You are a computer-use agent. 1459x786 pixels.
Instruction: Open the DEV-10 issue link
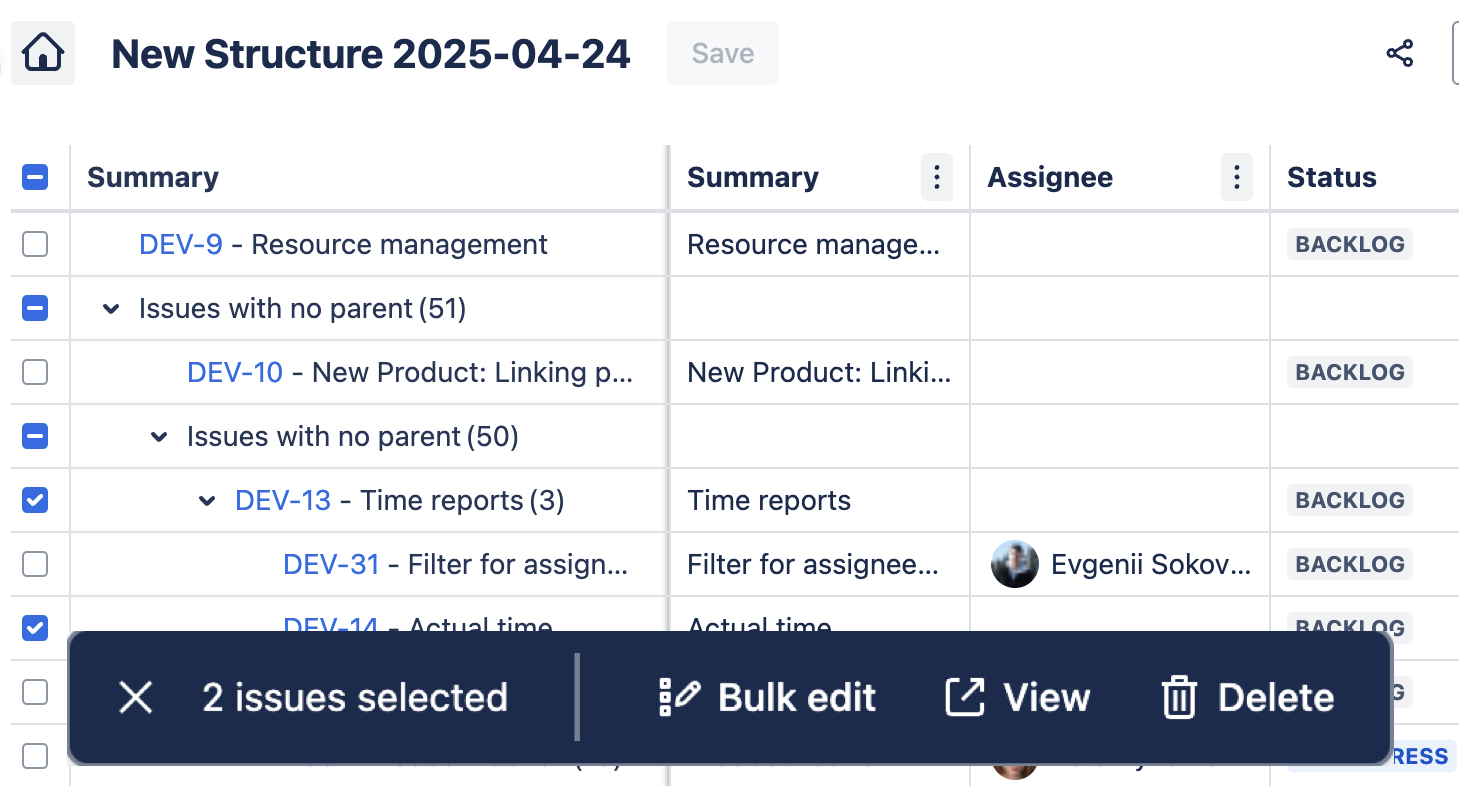235,372
